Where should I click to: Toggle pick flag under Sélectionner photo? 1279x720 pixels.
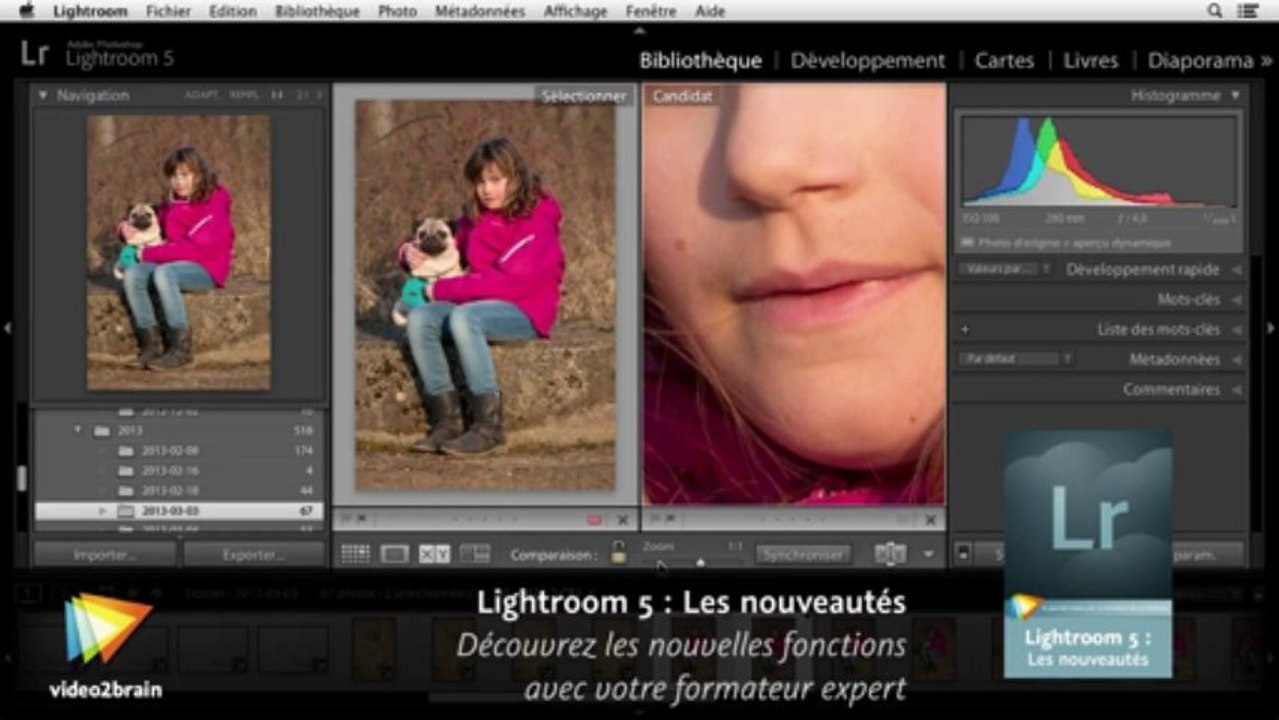347,519
